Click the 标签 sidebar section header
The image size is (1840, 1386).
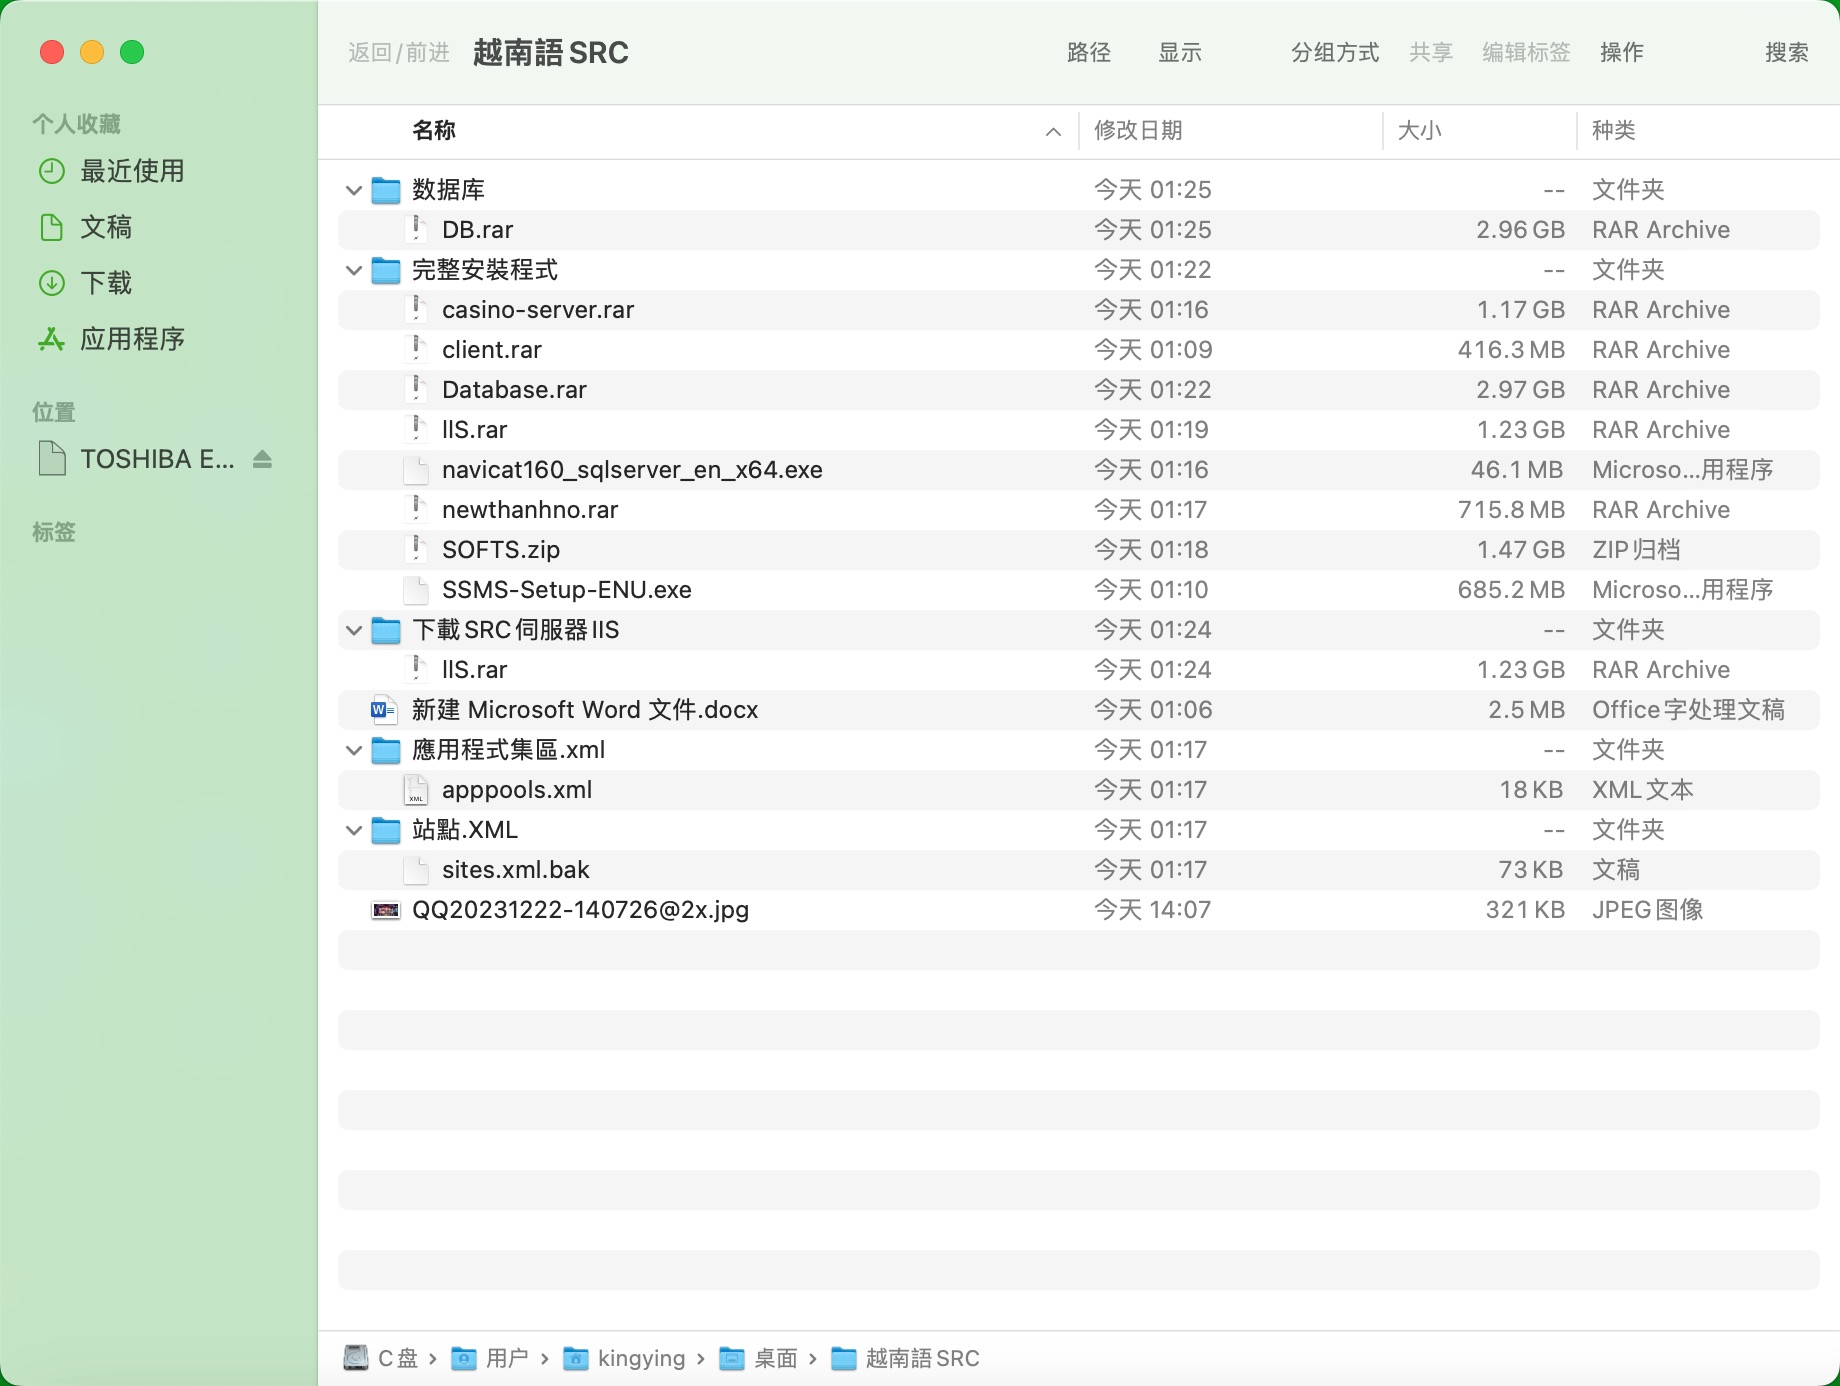[x=54, y=532]
